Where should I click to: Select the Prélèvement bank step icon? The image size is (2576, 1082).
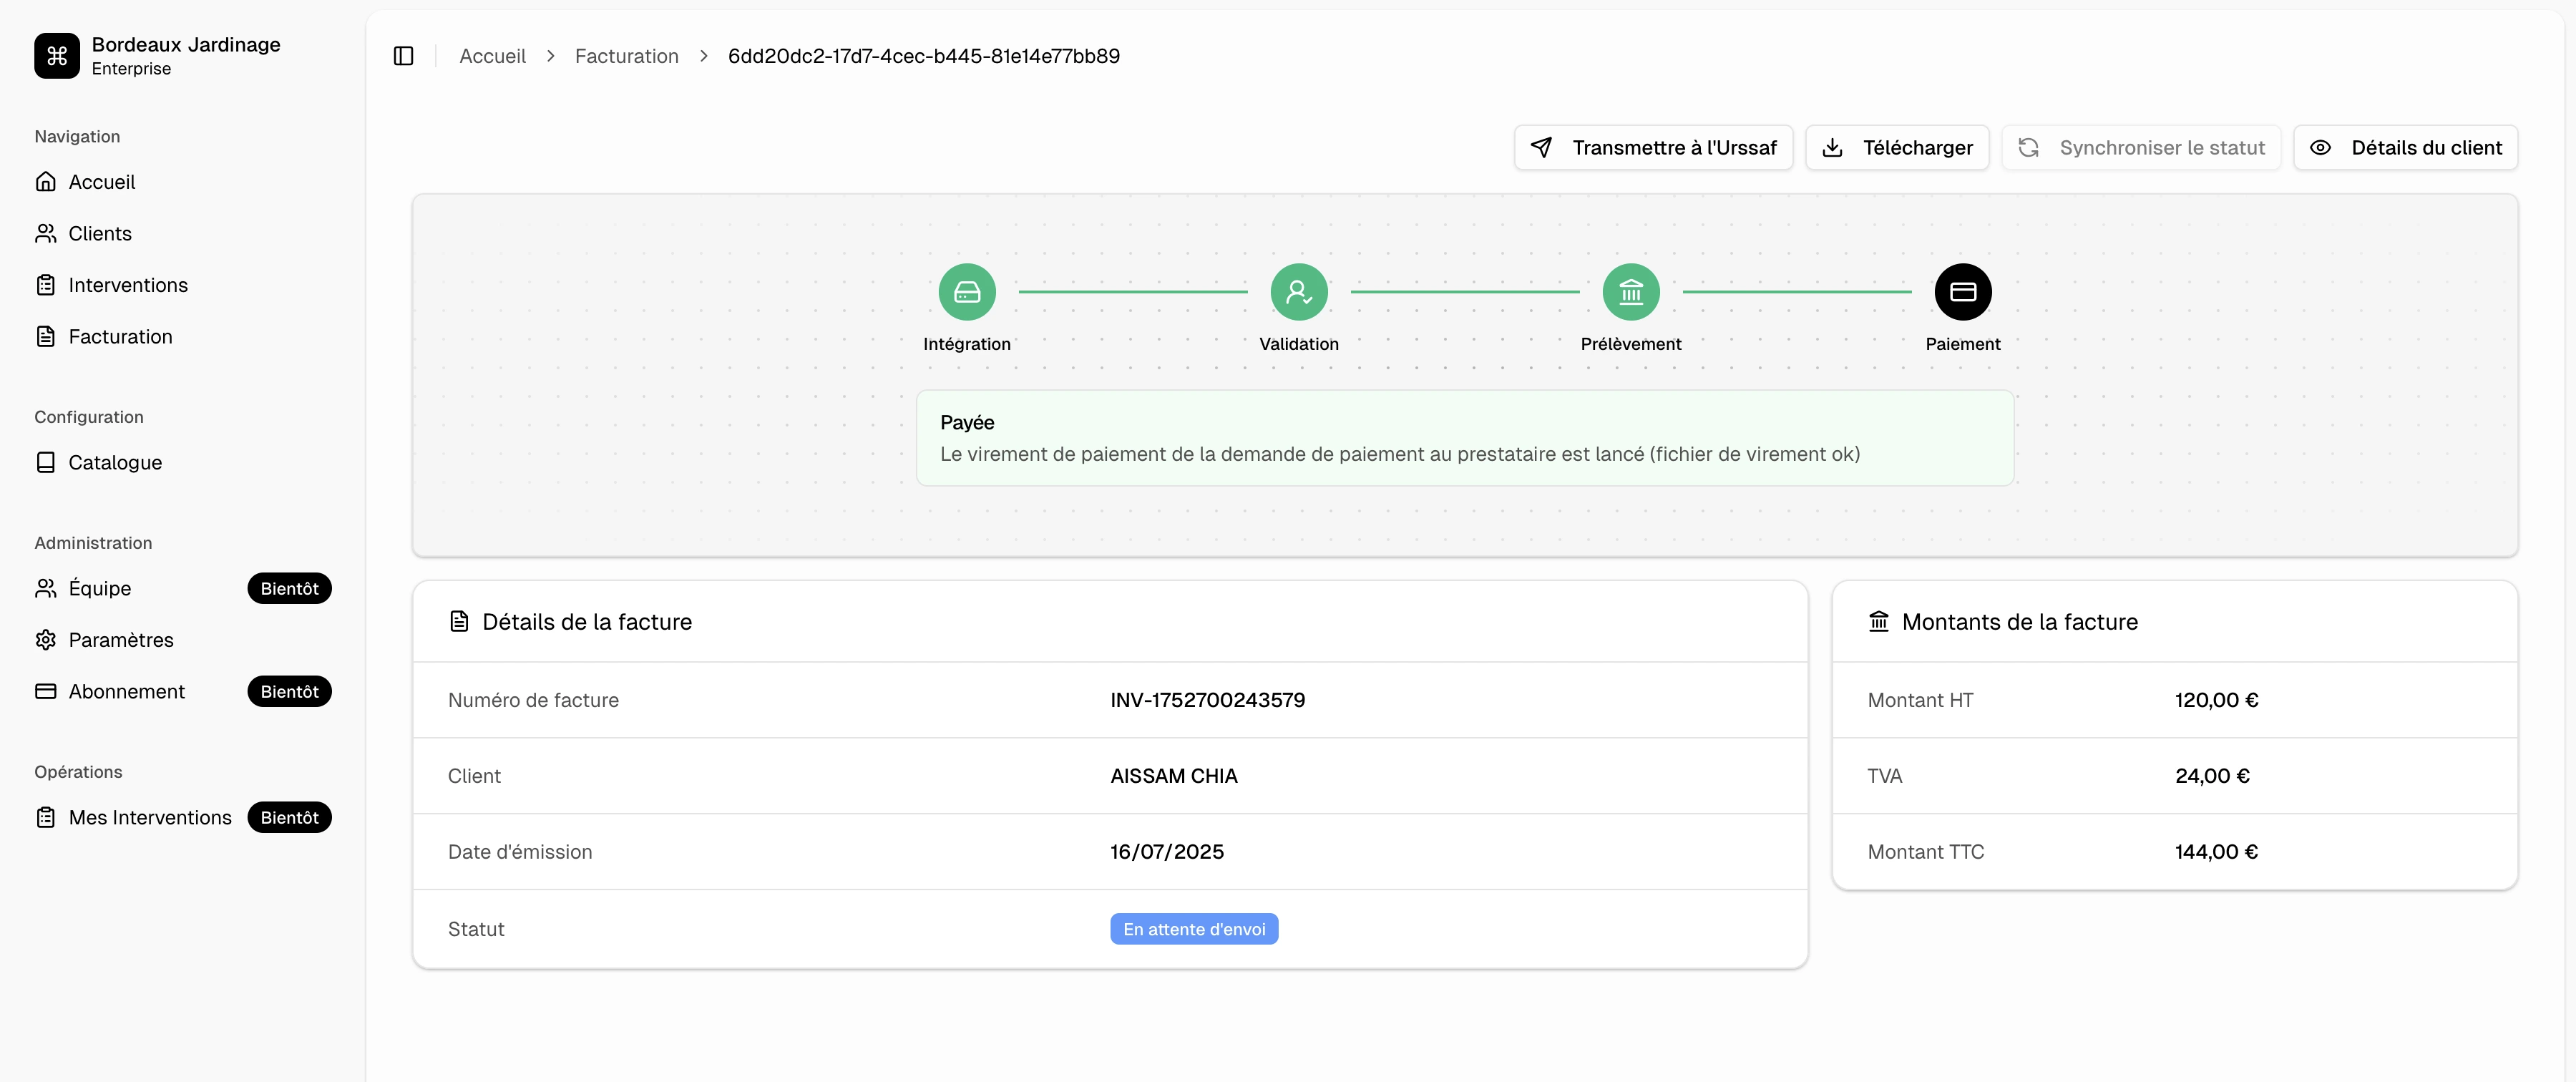(x=1631, y=292)
